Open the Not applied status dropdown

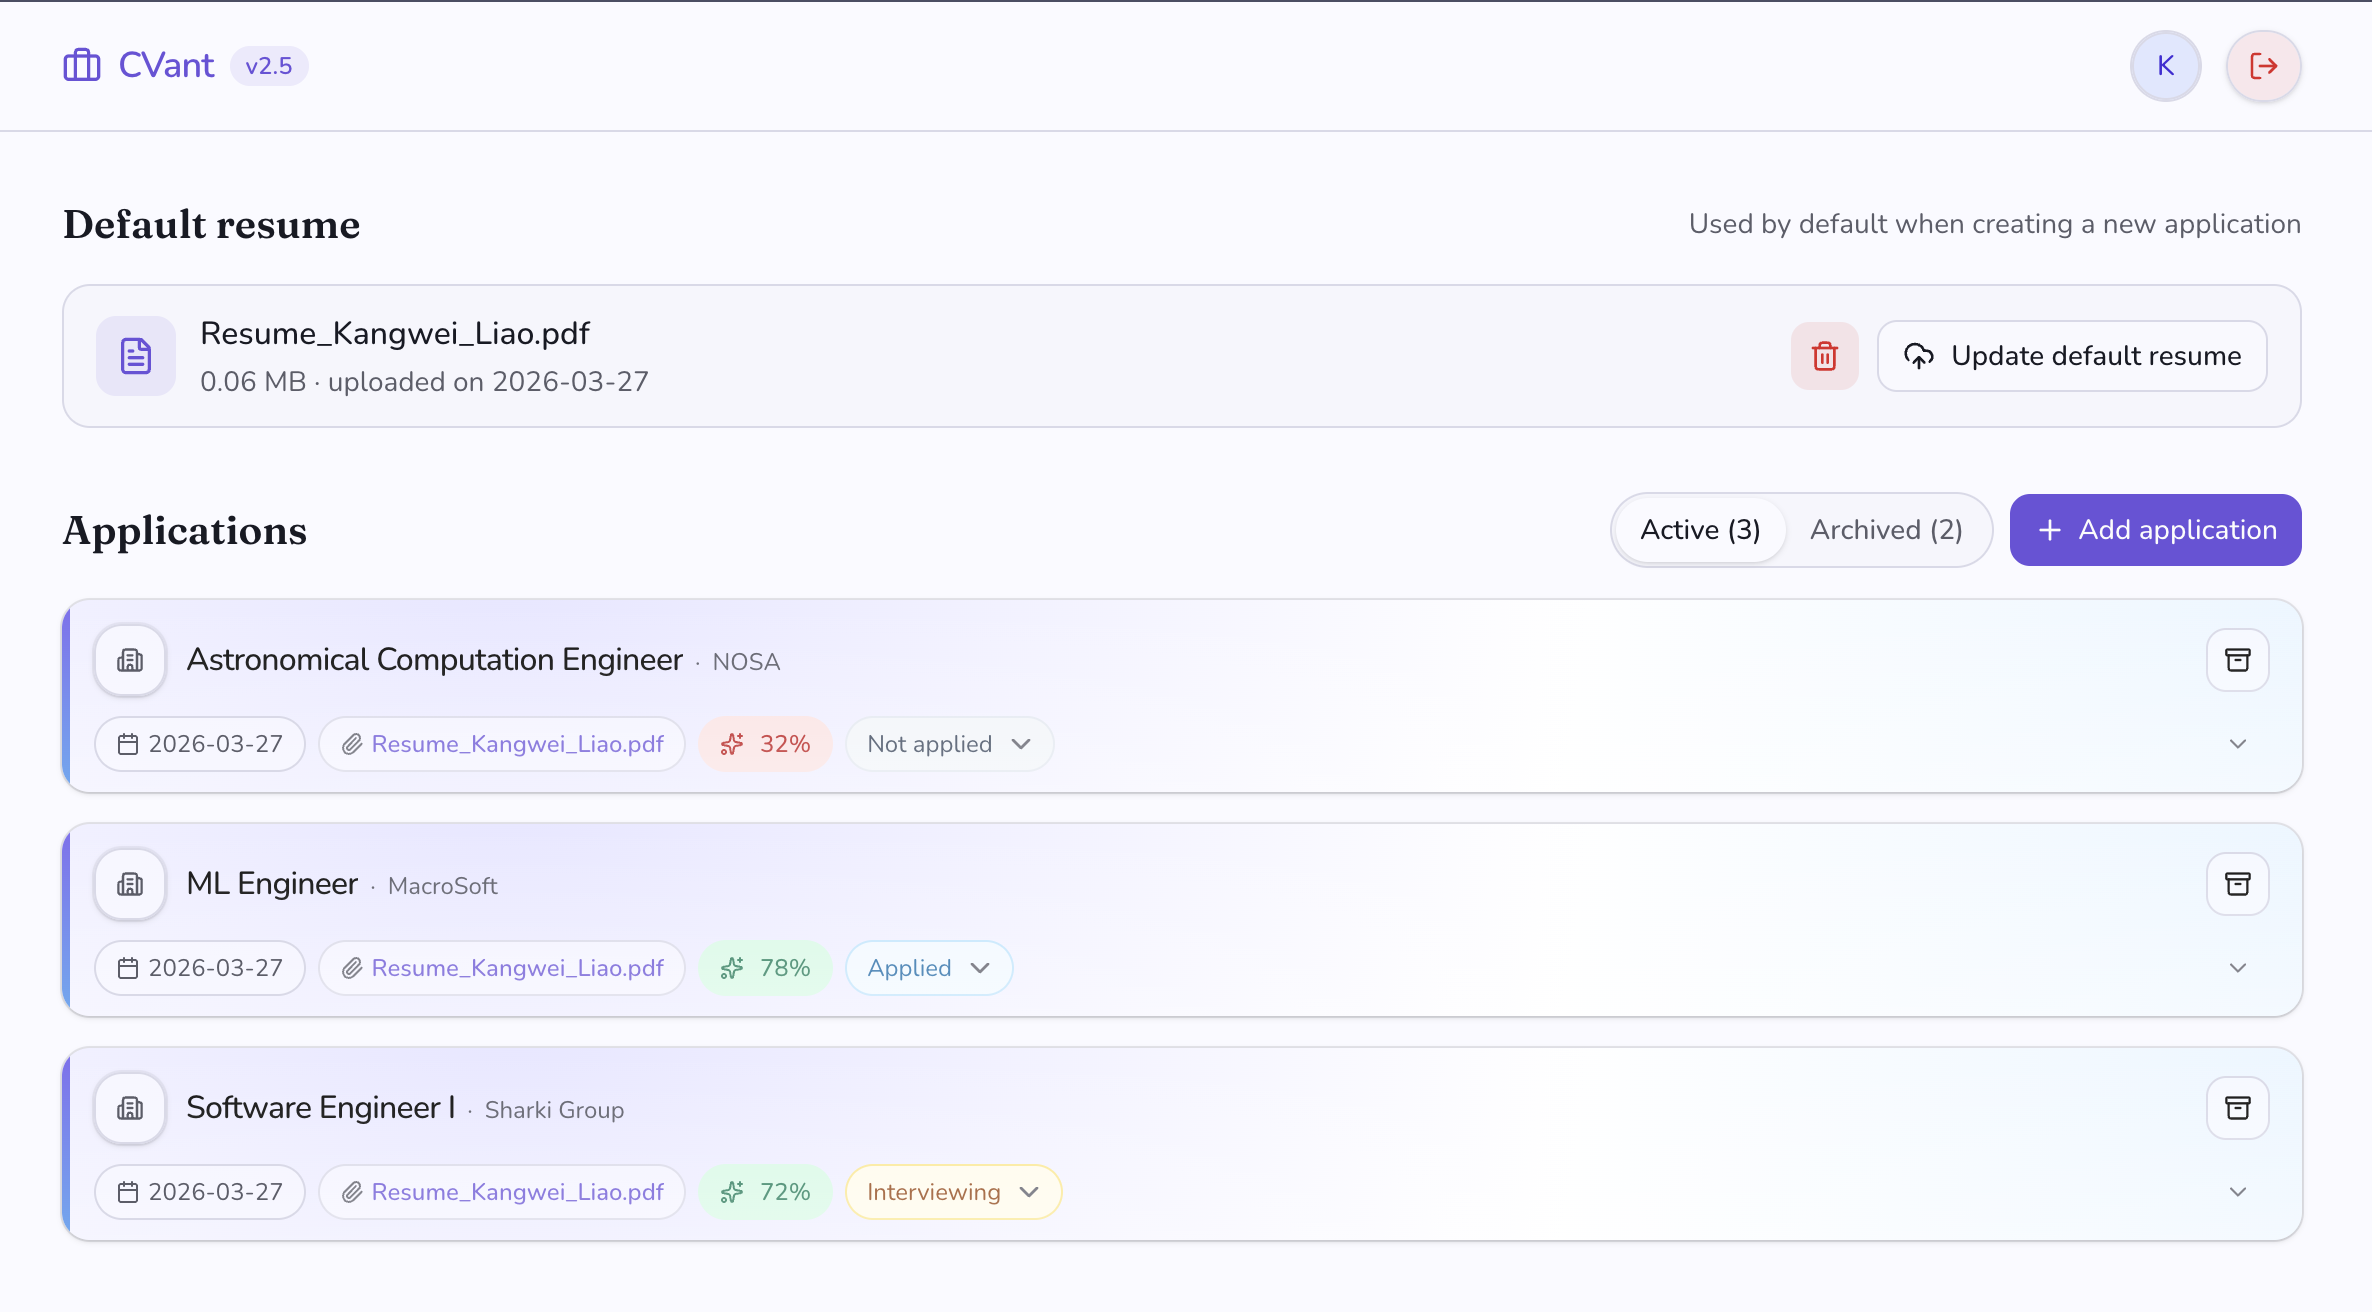948,744
